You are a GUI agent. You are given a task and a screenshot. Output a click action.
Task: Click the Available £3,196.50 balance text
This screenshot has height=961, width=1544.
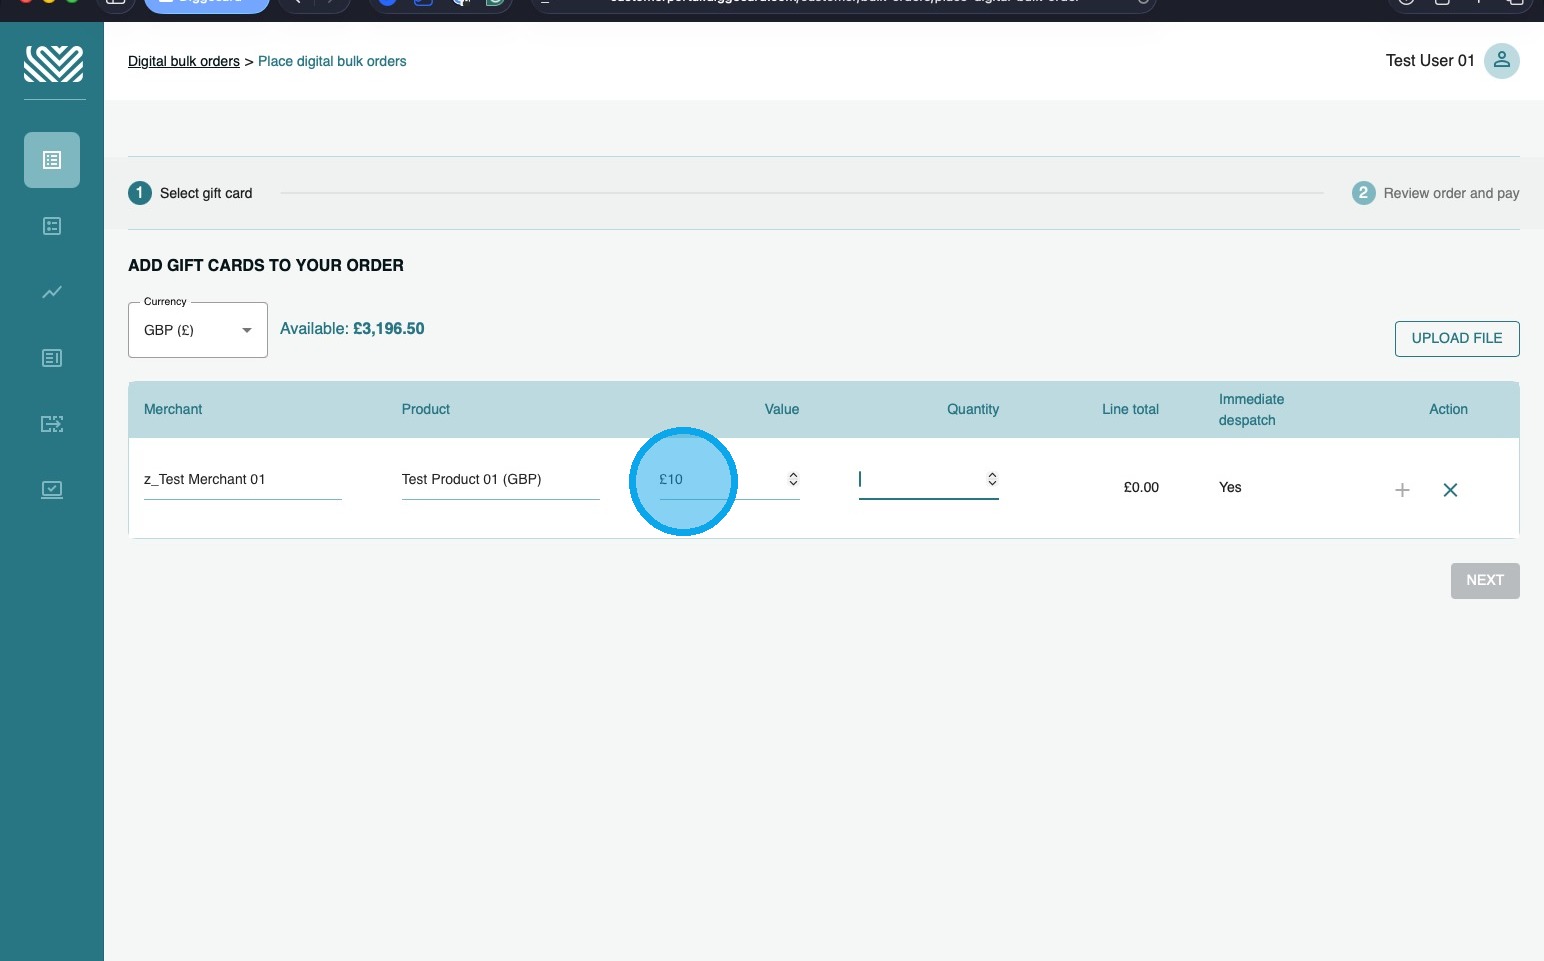tap(352, 329)
